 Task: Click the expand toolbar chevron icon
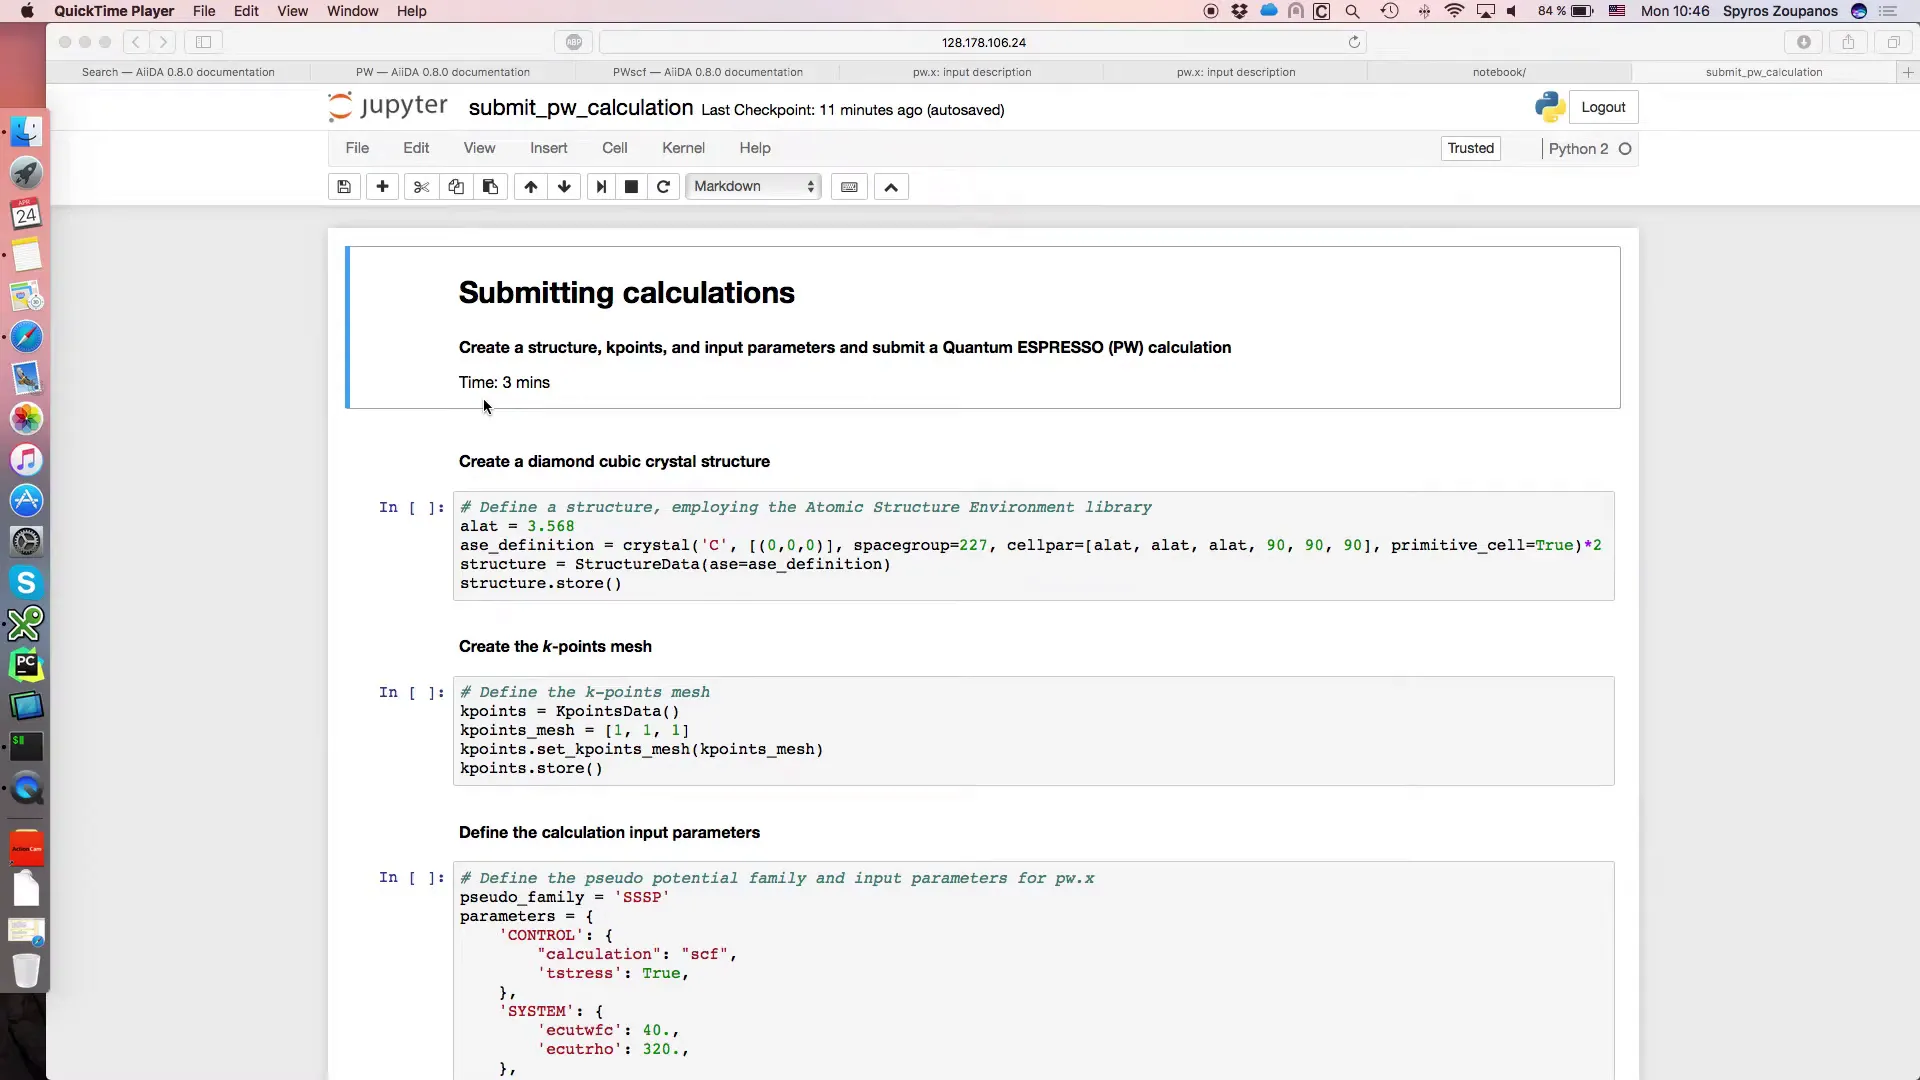pyautogui.click(x=890, y=186)
